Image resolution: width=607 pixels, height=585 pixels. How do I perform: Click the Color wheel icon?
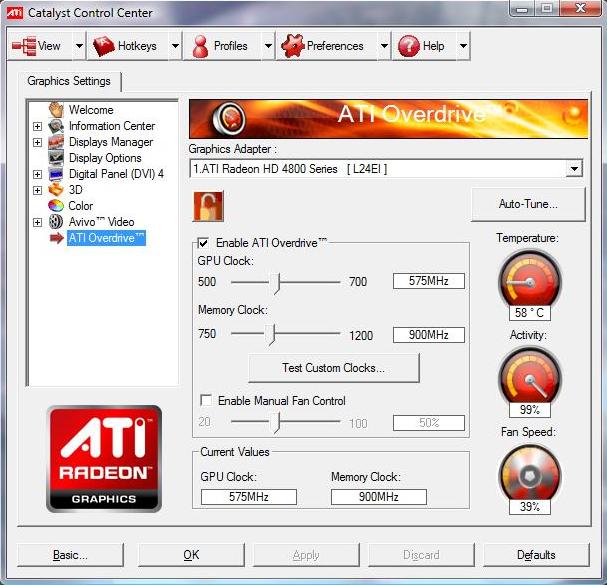coord(56,206)
